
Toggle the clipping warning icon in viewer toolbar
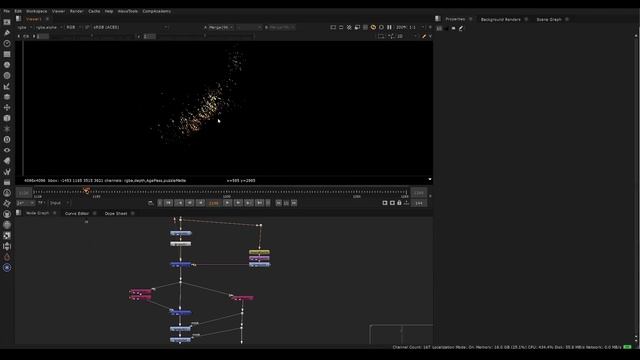(x=349, y=27)
